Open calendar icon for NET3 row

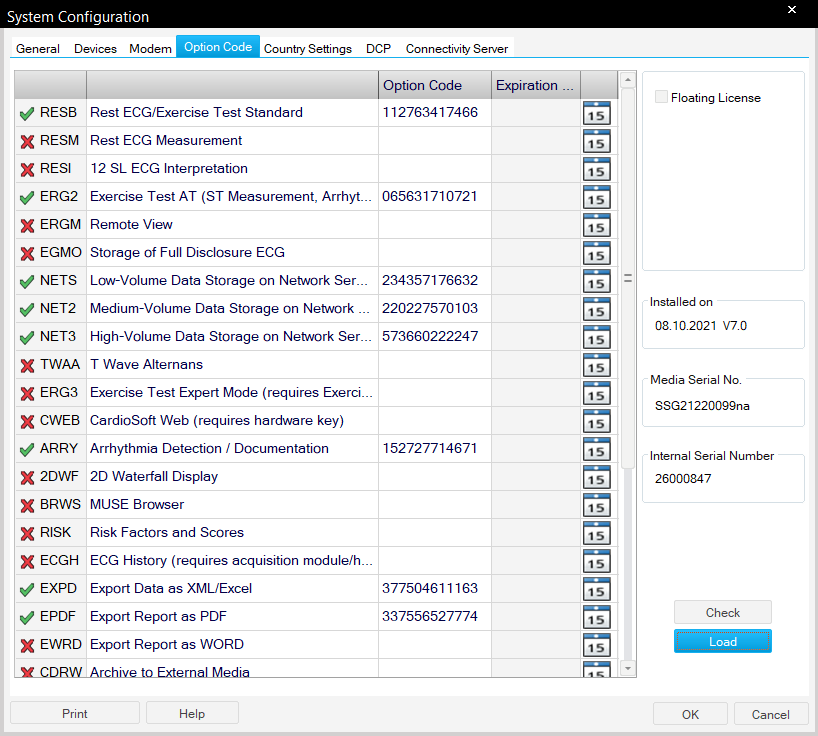[x=596, y=337]
